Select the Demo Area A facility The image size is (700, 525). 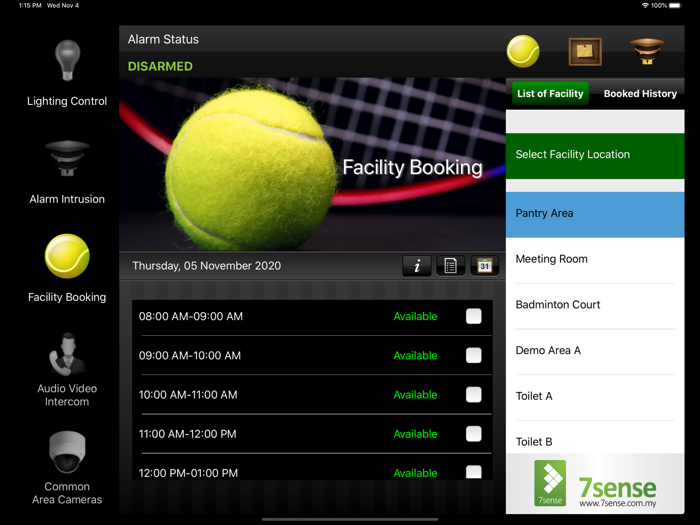coord(595,351)
